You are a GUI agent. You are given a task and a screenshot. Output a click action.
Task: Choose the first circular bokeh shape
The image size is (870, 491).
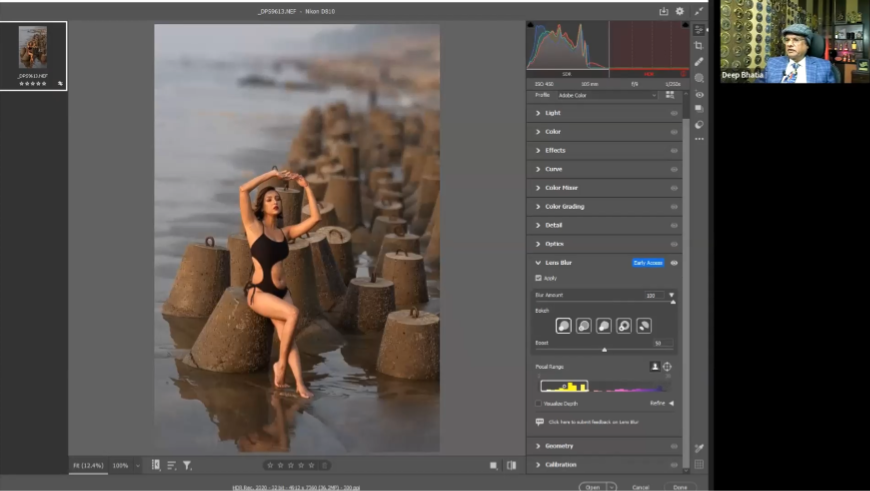pyautogui.click(x=564, y=325)
